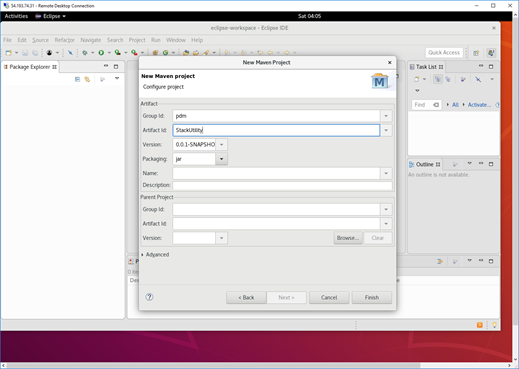Viewport: 519px width, 369px height.
Task: Click the clock Sat 04:05 in top bar
Action: click(309, 16)
